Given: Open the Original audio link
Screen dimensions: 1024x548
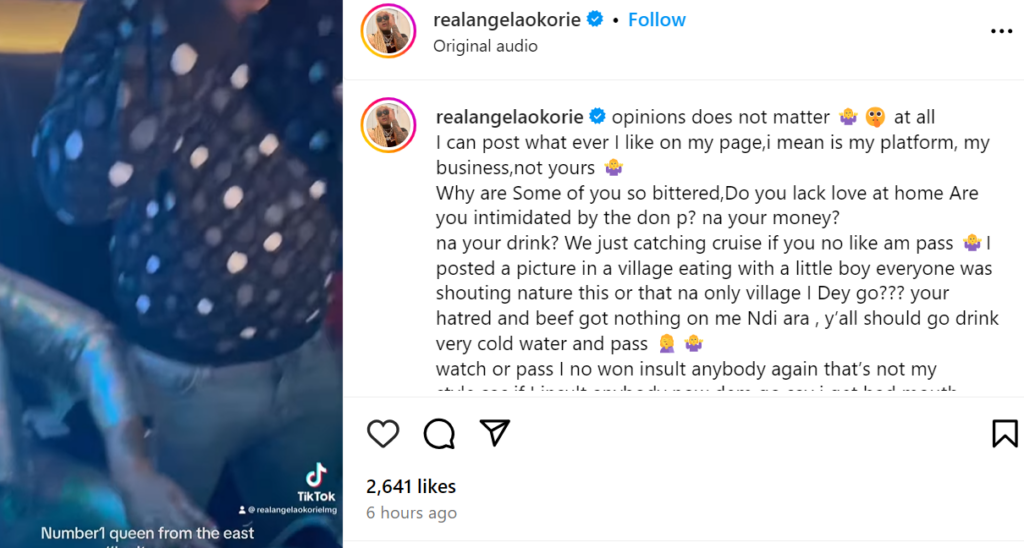Looking at the screenshot, I should pos(485,46).
